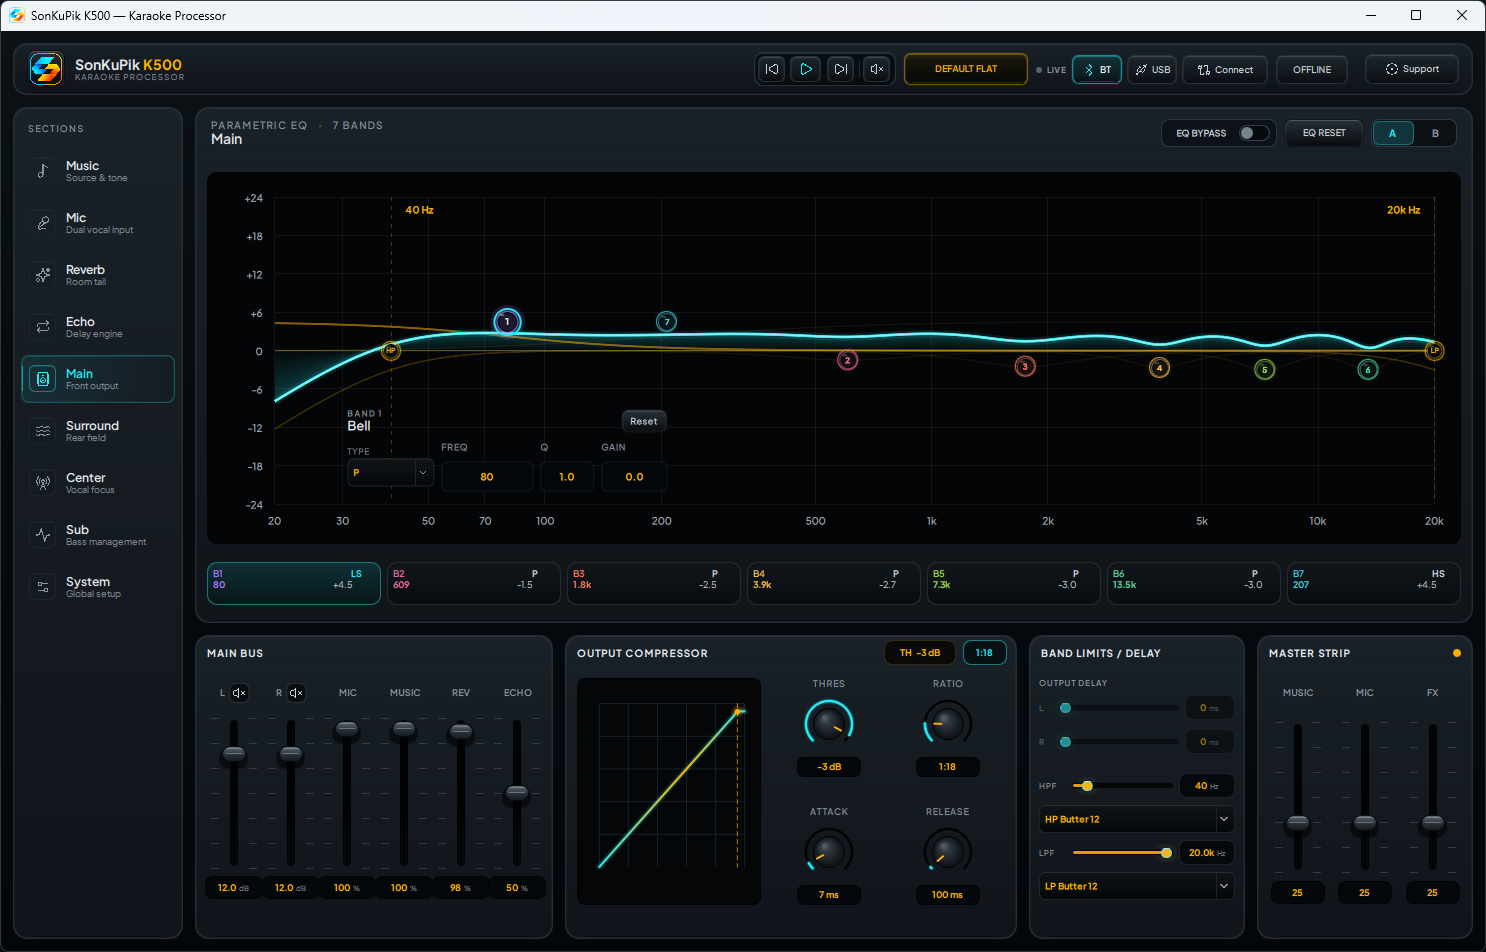Click the play icon in the transport bar
Image resolution: width=1486 pixels, height=952 pixels.
click(x=806, y=69)
